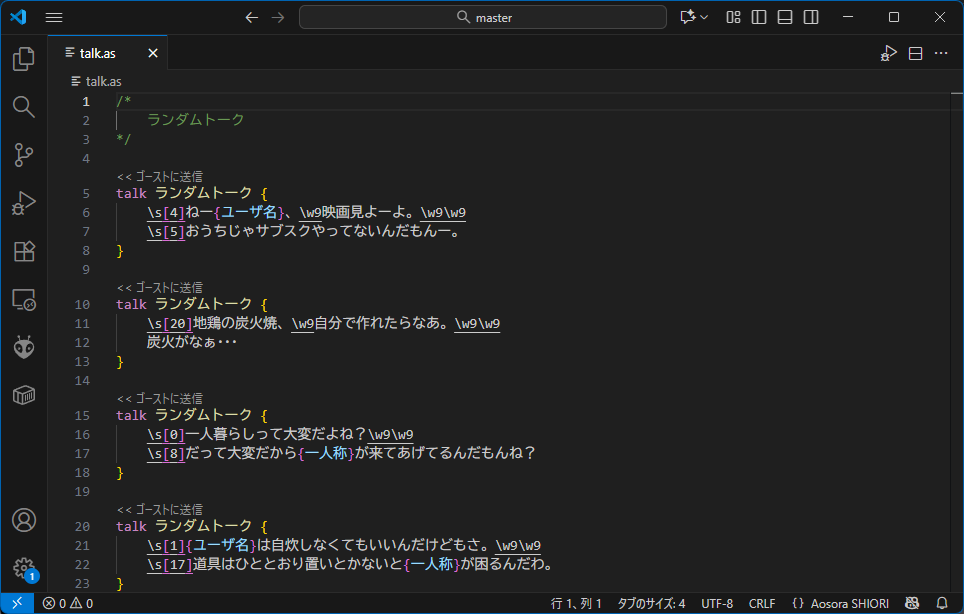Toggle the secondary side bar layout button

811,17
